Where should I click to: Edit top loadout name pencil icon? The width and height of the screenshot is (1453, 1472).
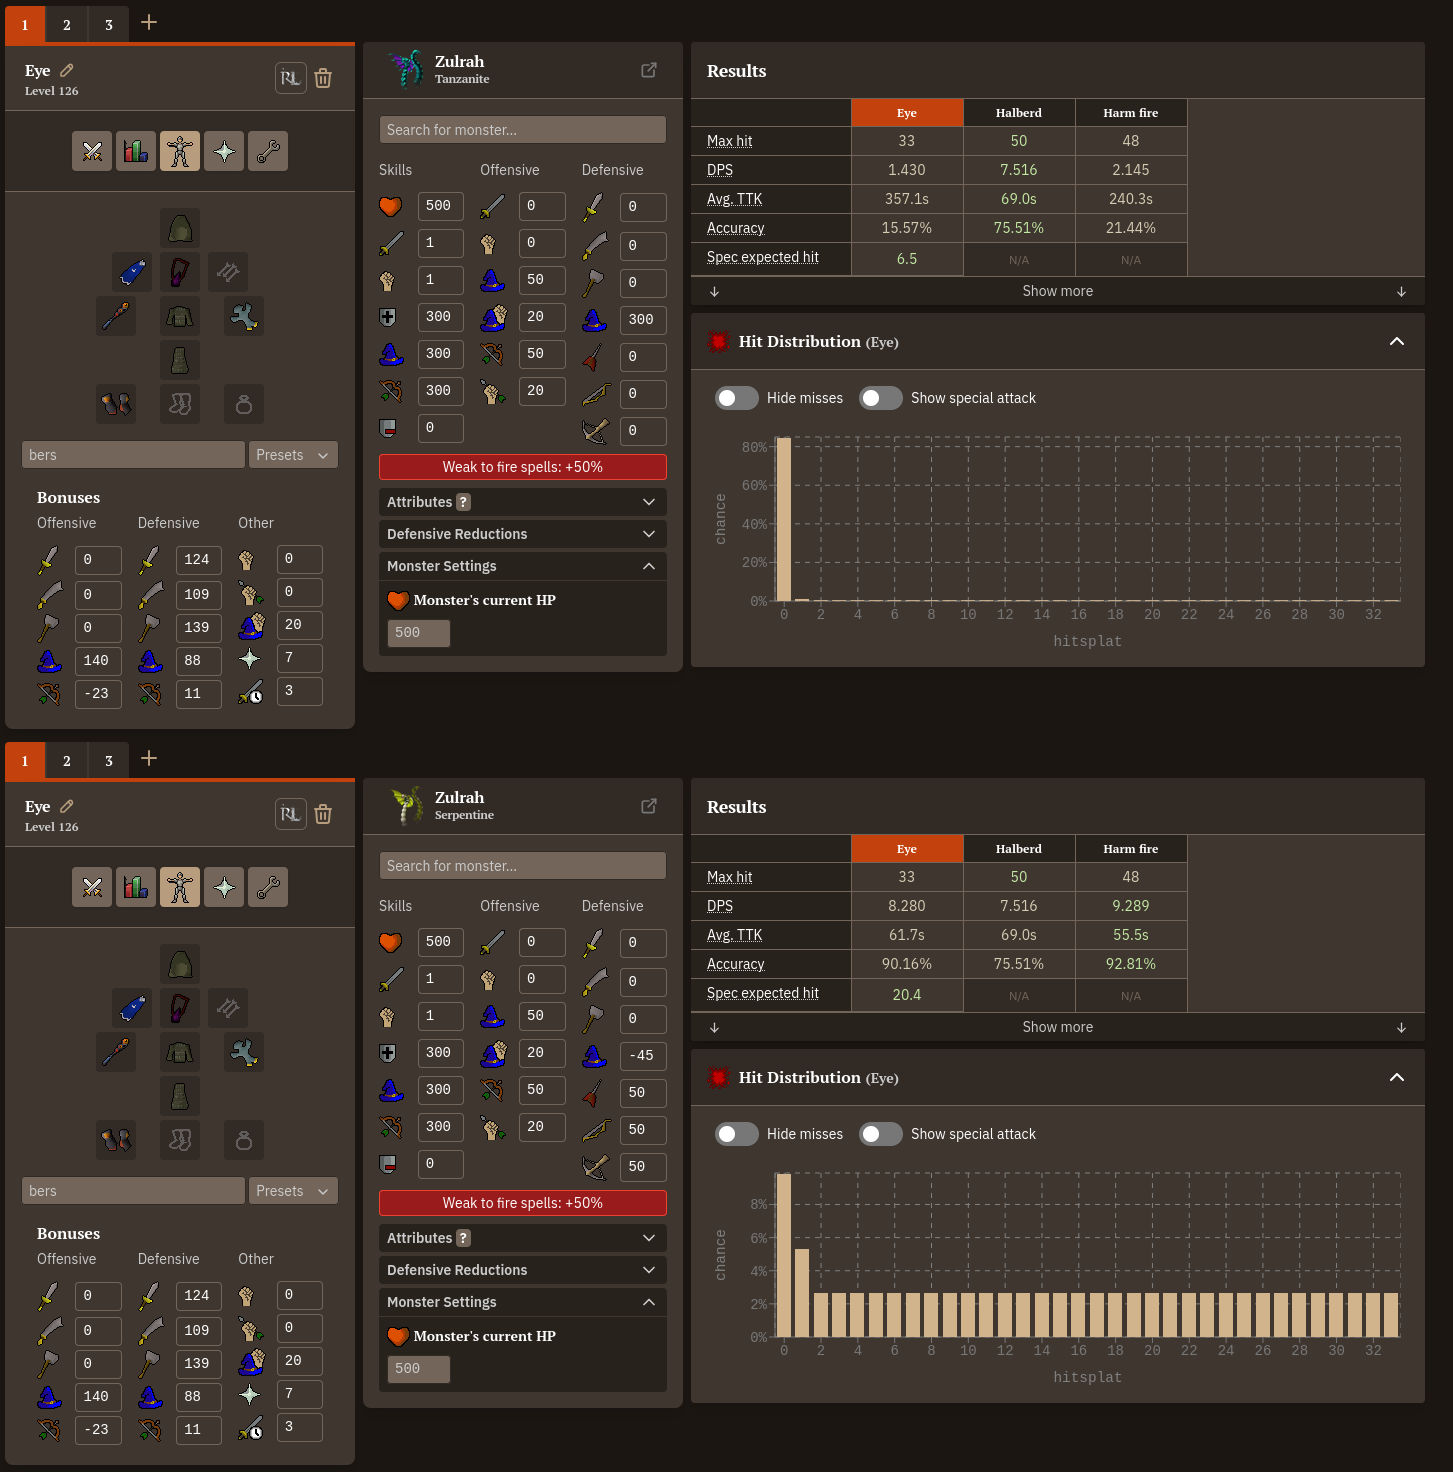click(x=67, y=70)
